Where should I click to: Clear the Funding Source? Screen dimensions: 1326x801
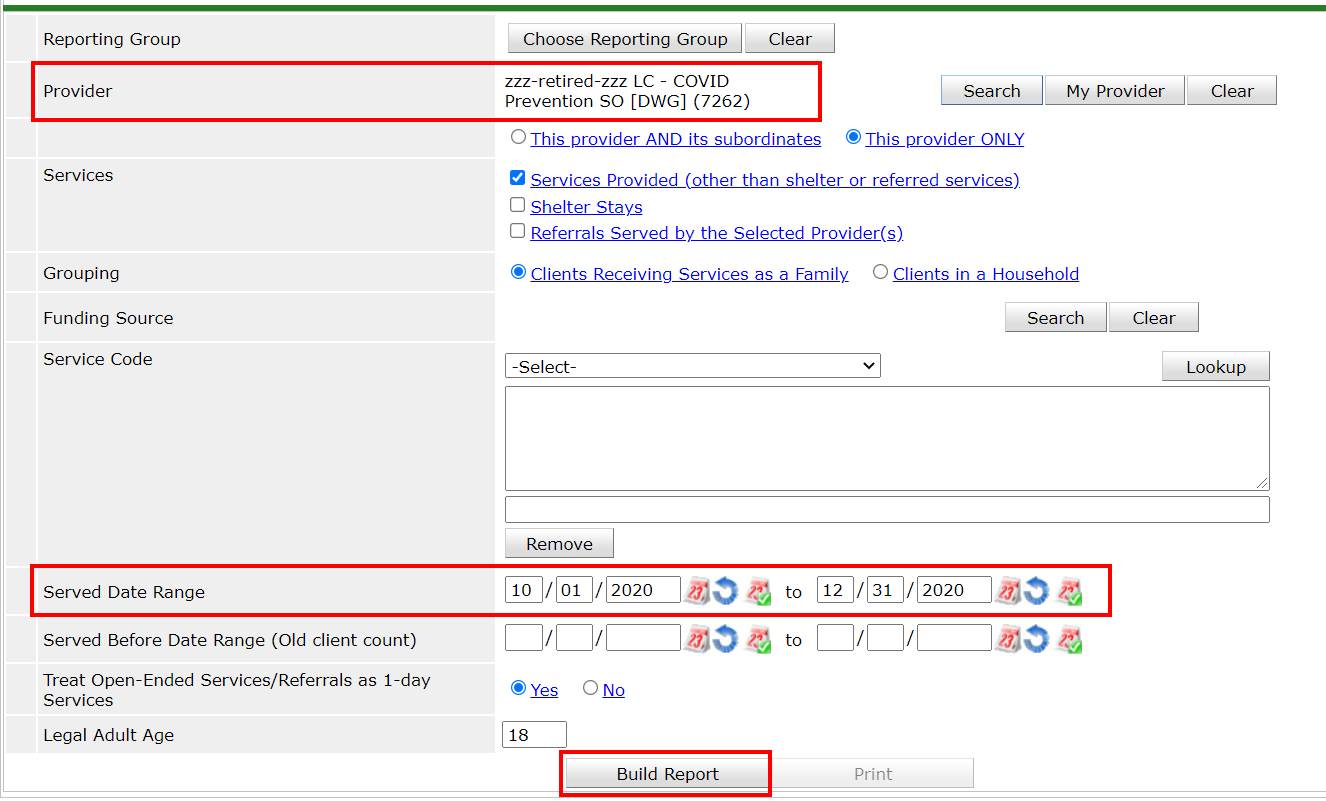pyautogui.click(x=1154, y=318)
